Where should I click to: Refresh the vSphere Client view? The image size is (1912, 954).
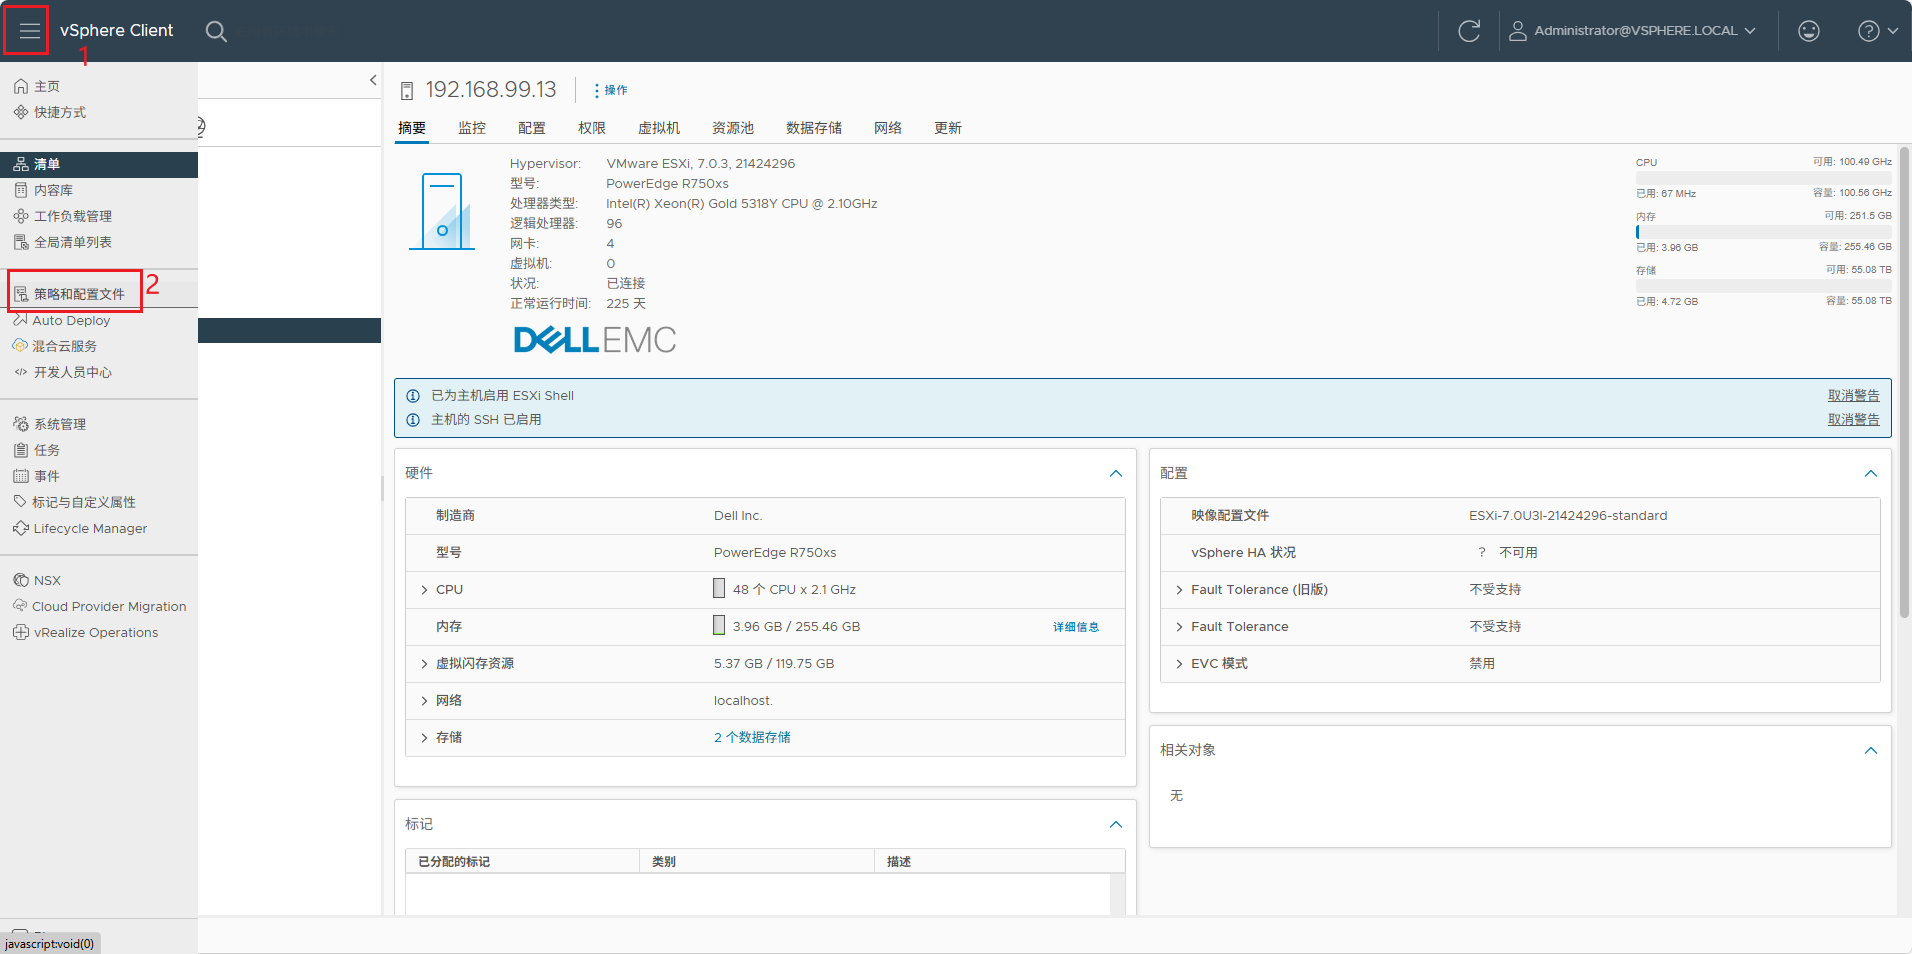1469,31
